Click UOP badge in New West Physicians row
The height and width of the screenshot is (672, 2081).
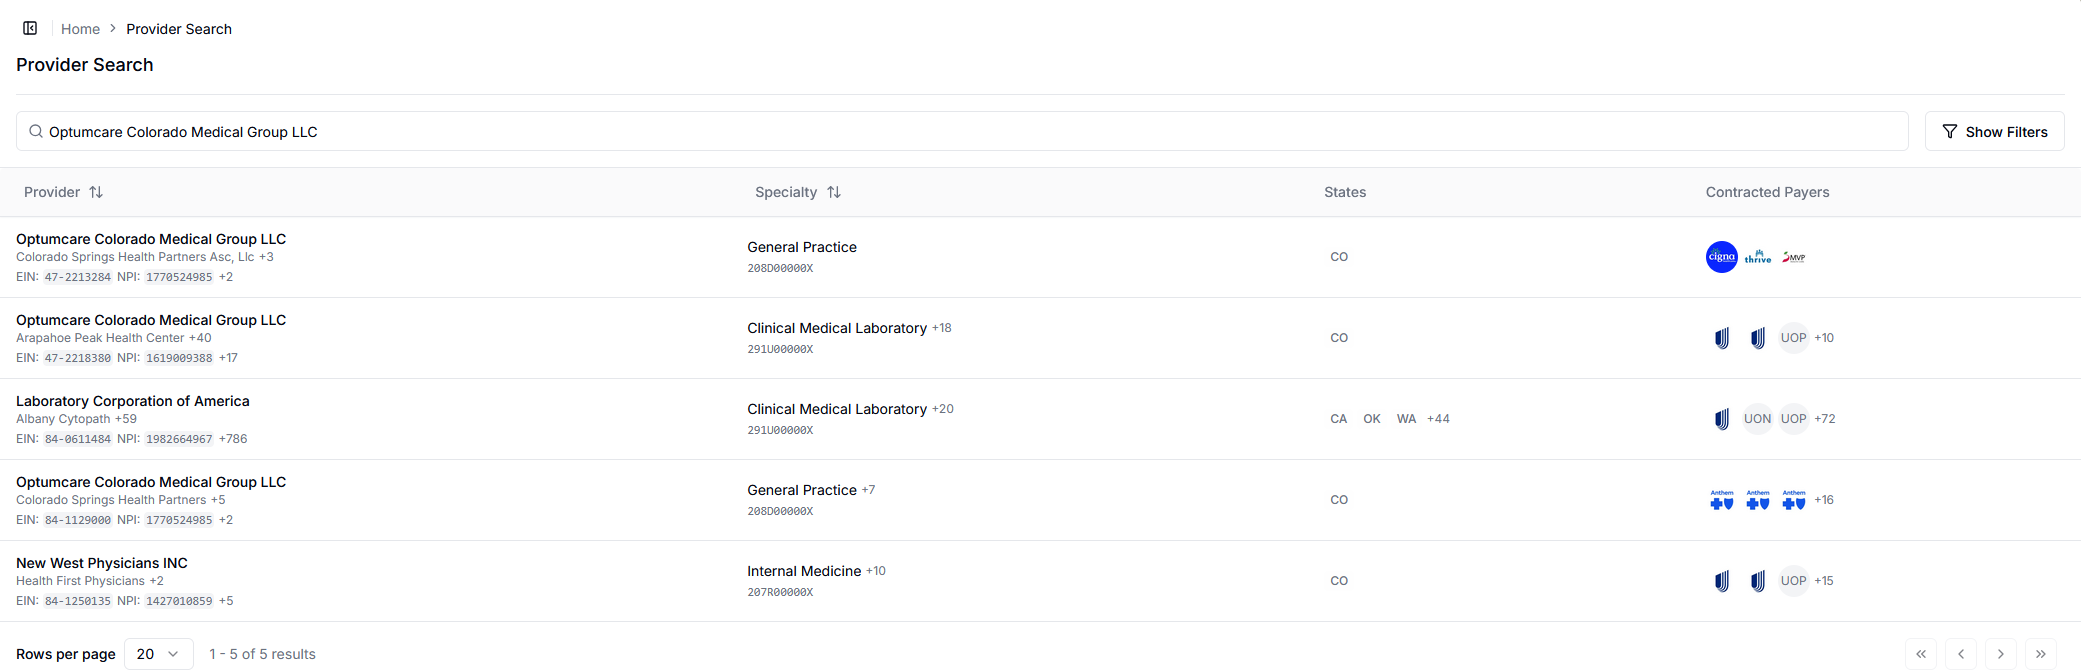point(1794,581)
